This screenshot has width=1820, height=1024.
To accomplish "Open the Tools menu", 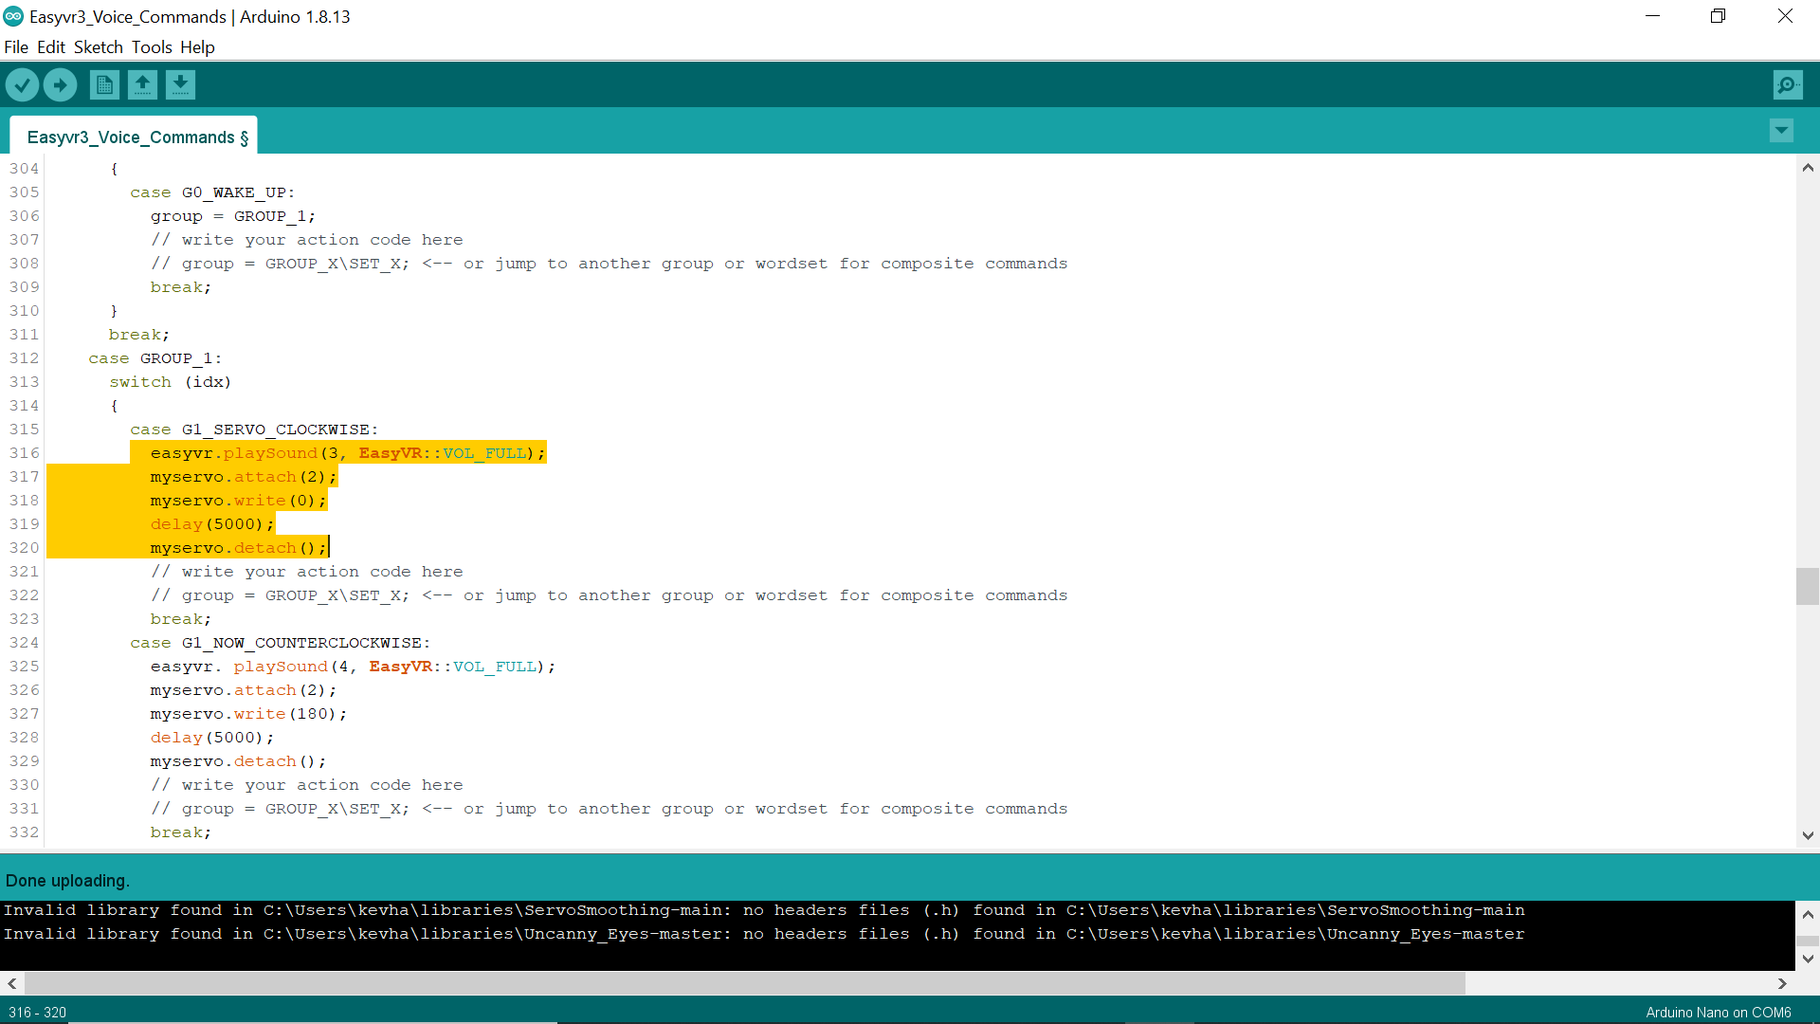I will 152,47.
